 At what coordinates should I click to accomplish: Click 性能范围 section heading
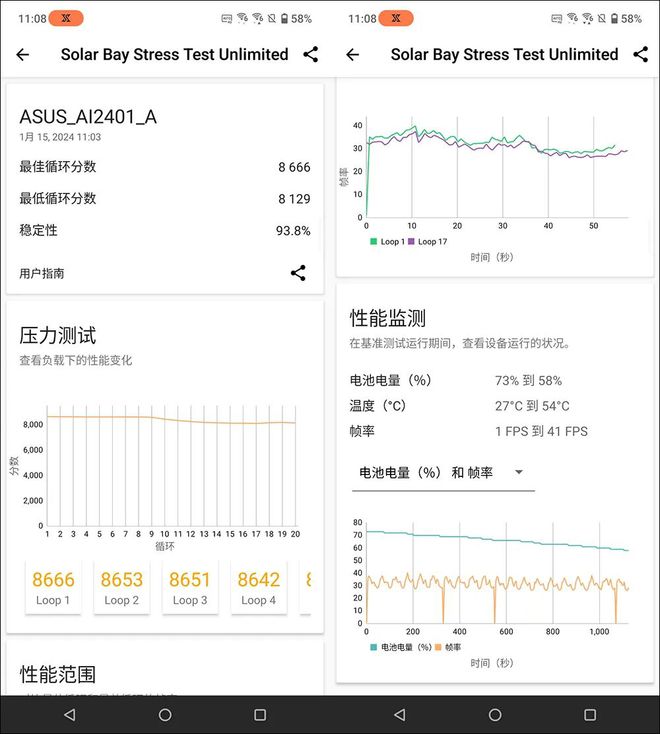click(58, 675)
